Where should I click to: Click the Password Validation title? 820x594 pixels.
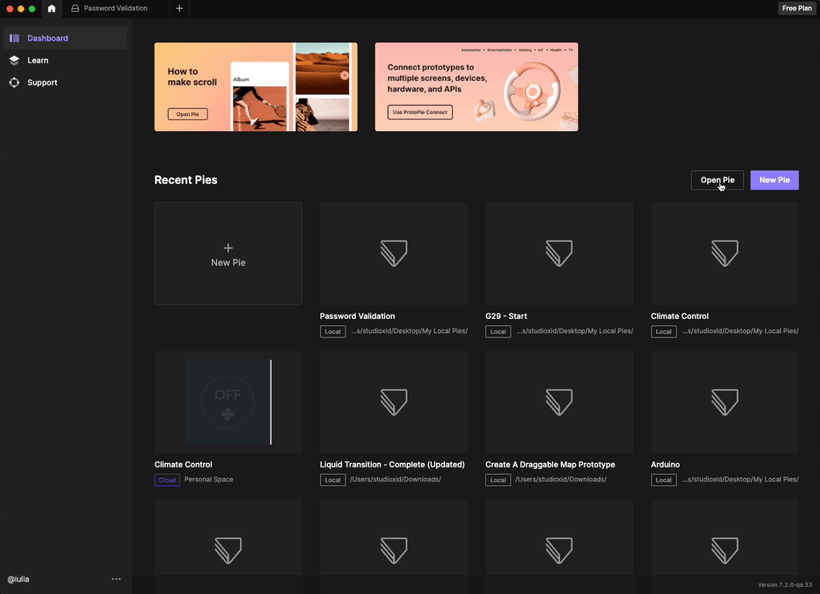tap(357, 316)
